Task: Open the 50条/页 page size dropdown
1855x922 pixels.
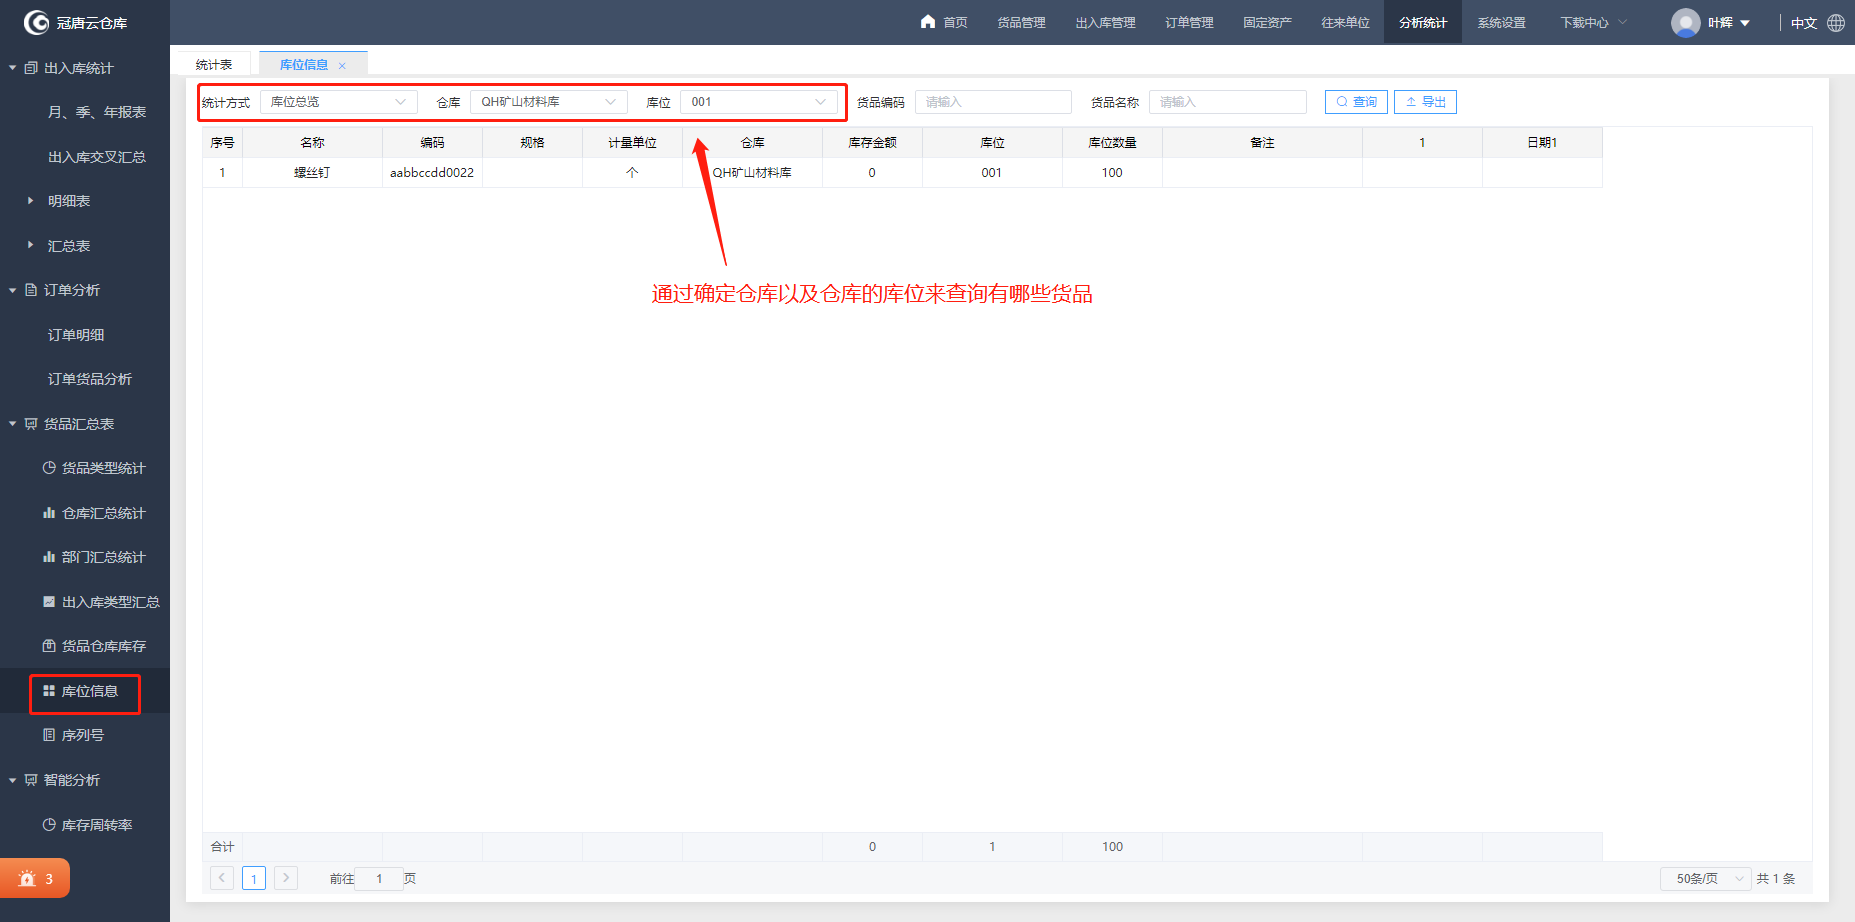Action: [x=1706, y=878]
